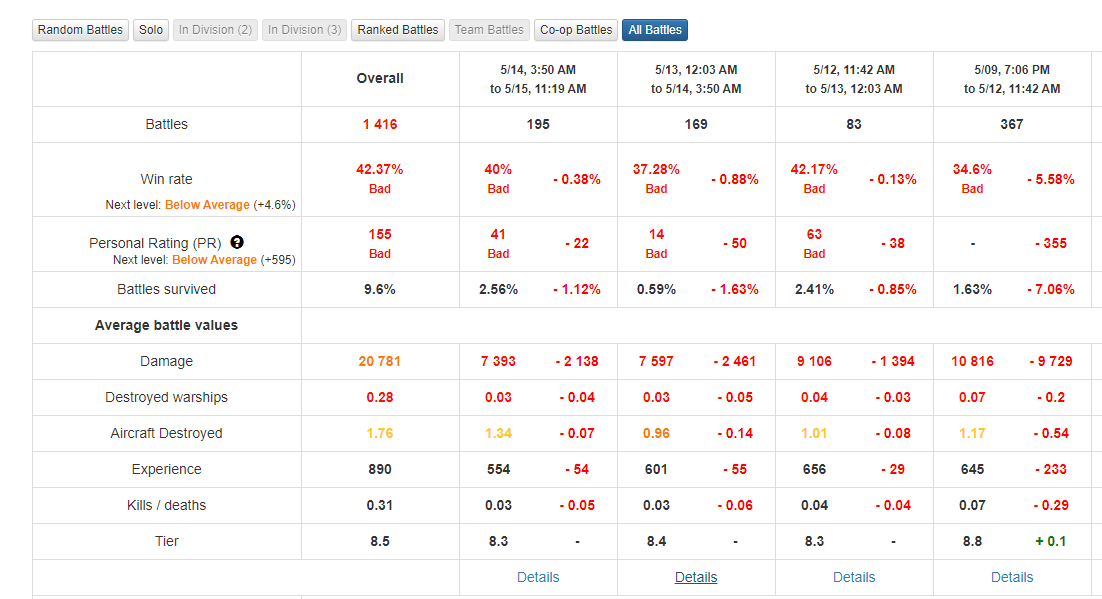Open Details for 5/14 to 5/15 period

point(538,577)
